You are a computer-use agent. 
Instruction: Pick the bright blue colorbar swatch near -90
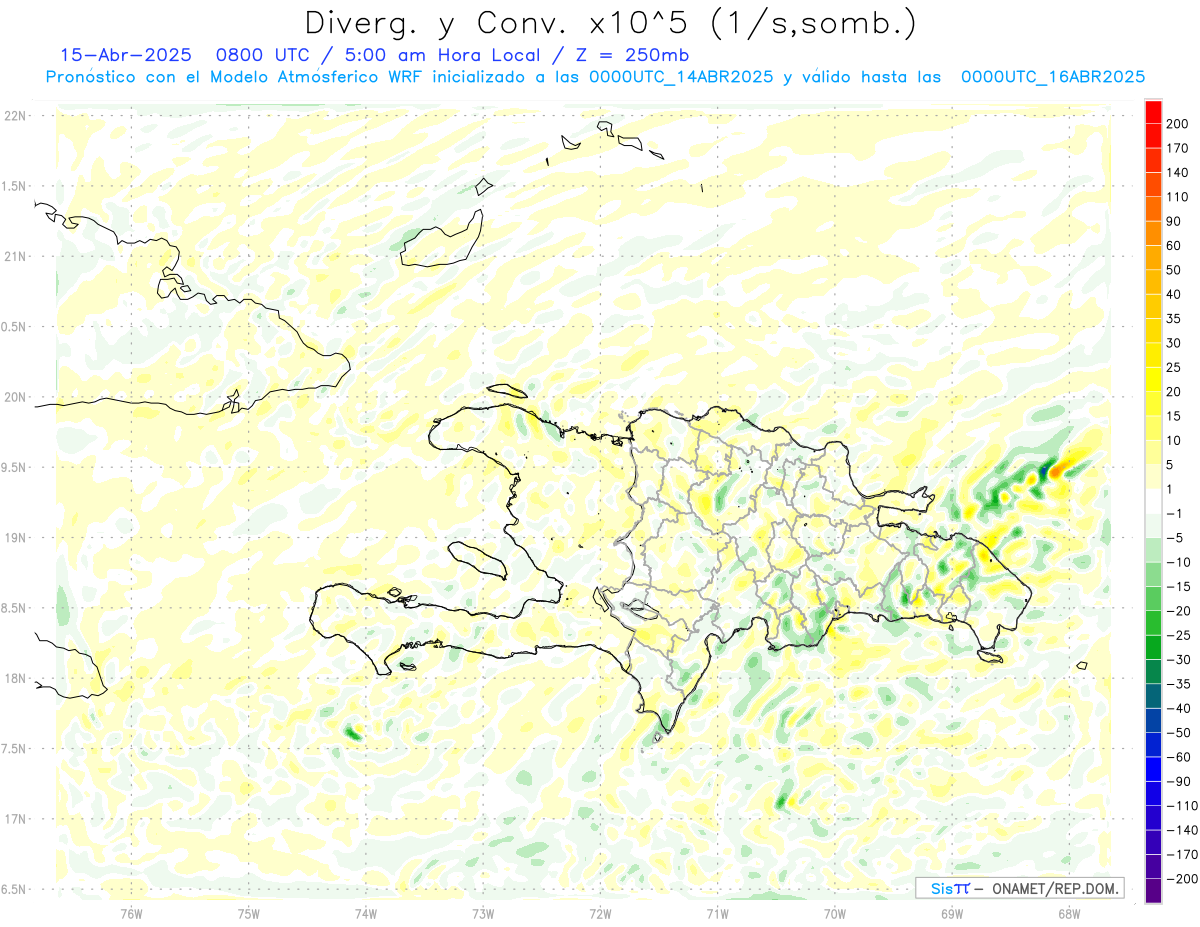point(1153,770)
